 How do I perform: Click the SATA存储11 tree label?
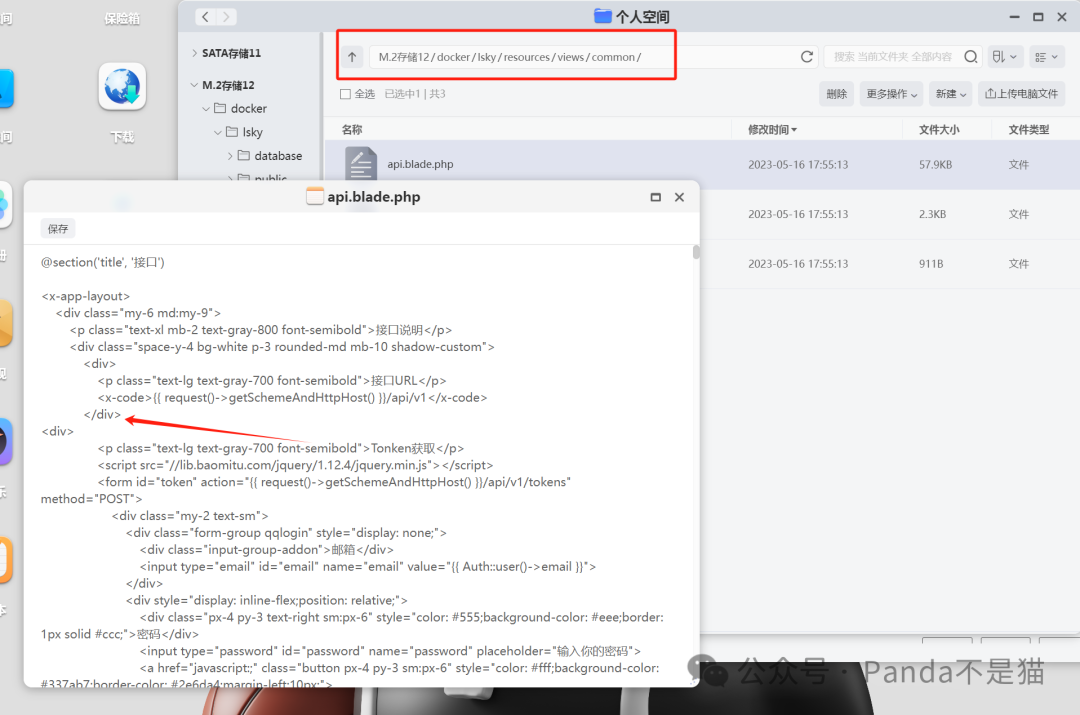point(231,53)
